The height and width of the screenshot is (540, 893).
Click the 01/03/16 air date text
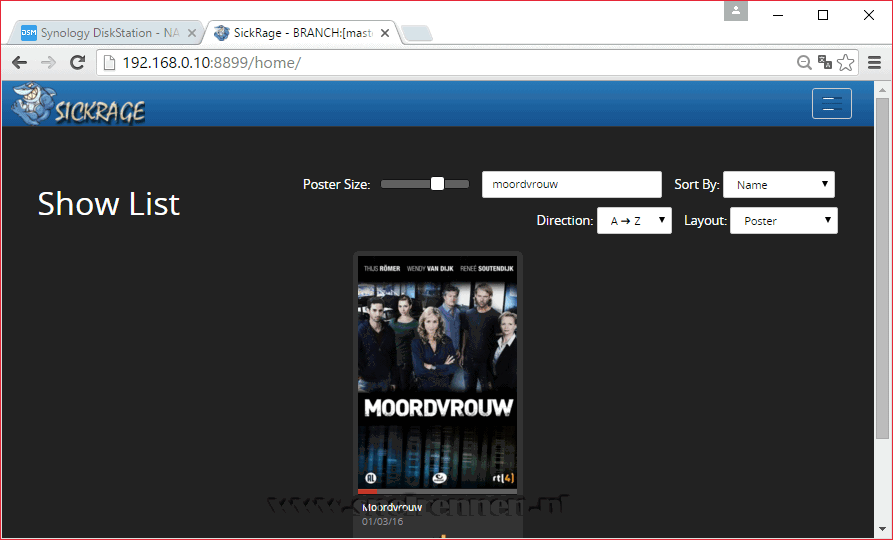click(x=382, y=521)
